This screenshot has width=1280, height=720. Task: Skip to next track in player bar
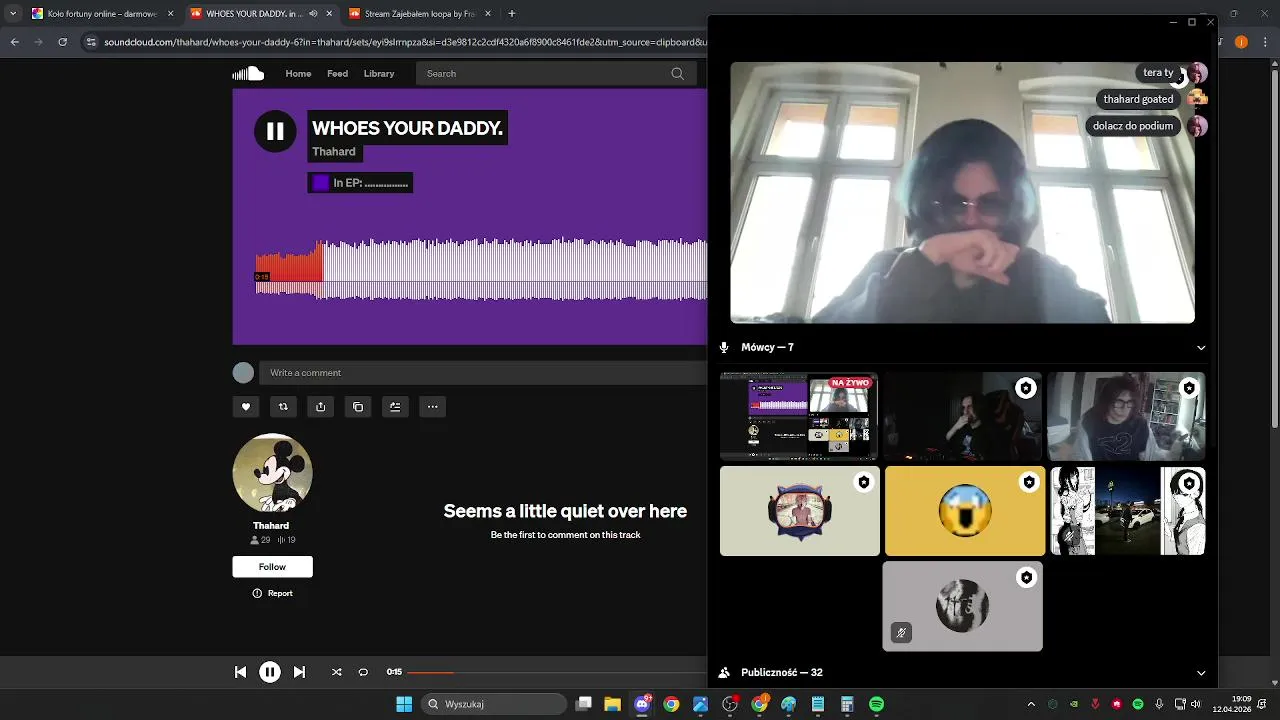[299, 672]
